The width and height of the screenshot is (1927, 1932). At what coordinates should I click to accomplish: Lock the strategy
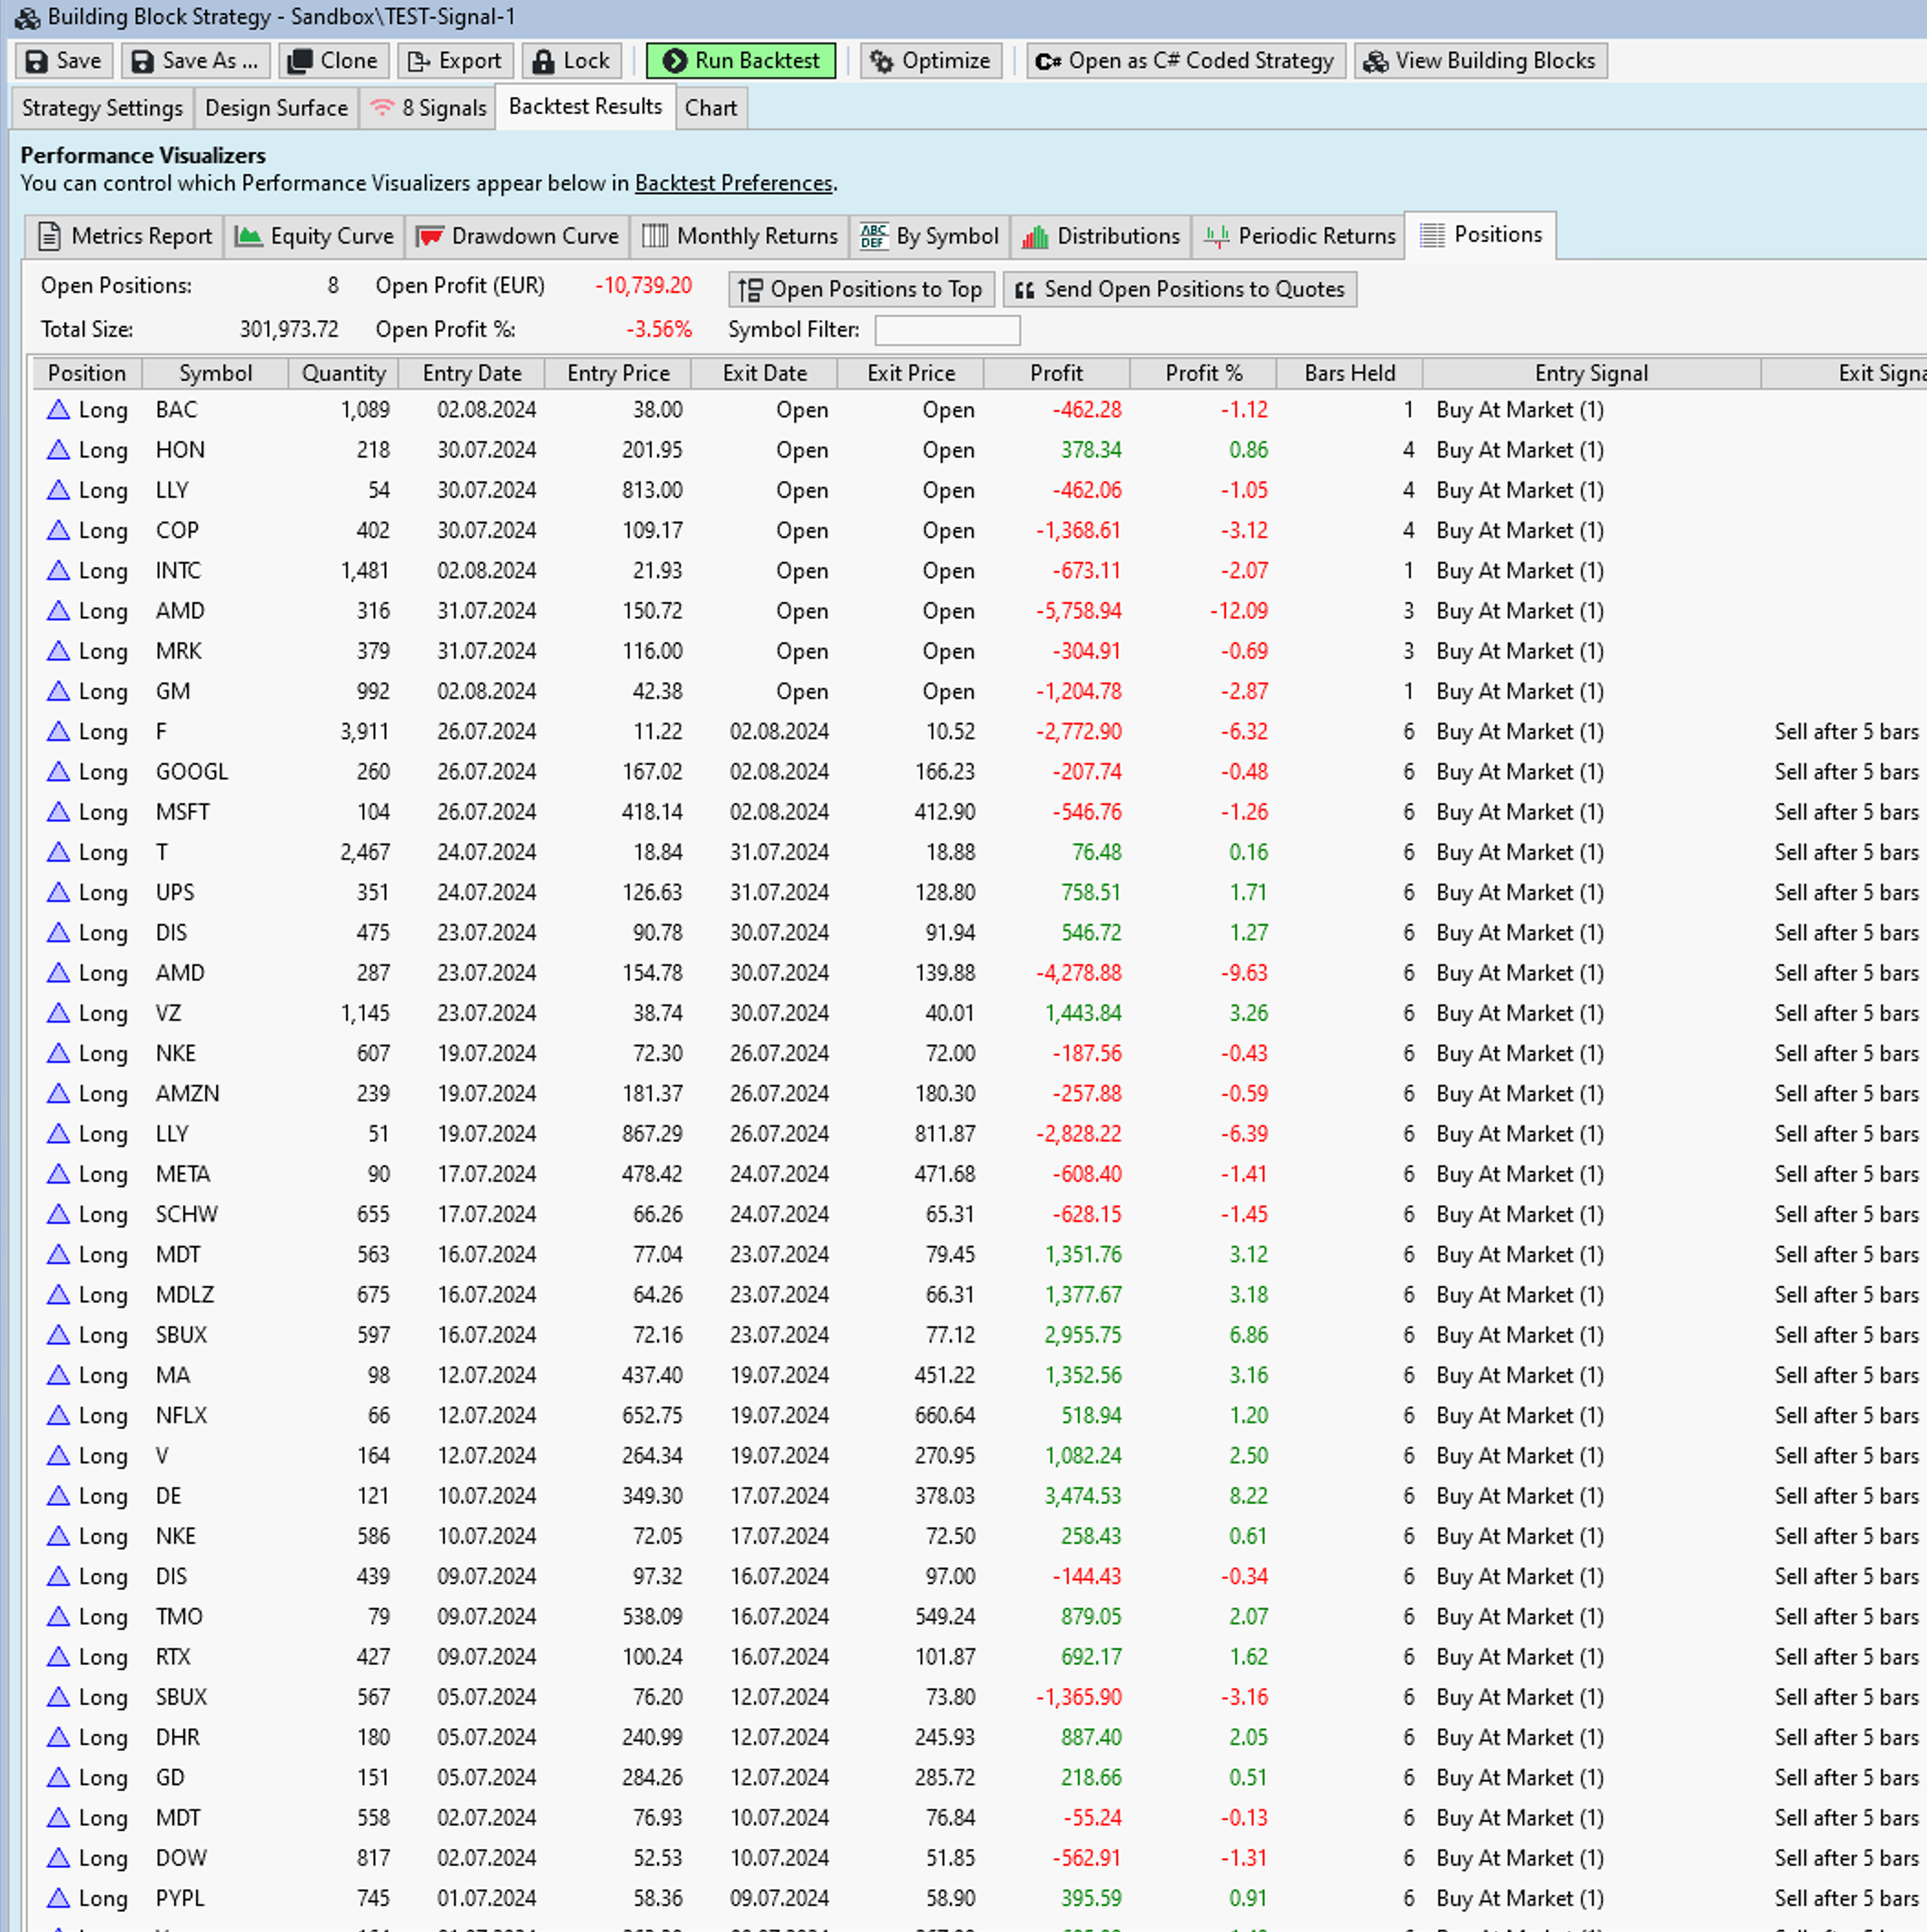pos(571,61)
